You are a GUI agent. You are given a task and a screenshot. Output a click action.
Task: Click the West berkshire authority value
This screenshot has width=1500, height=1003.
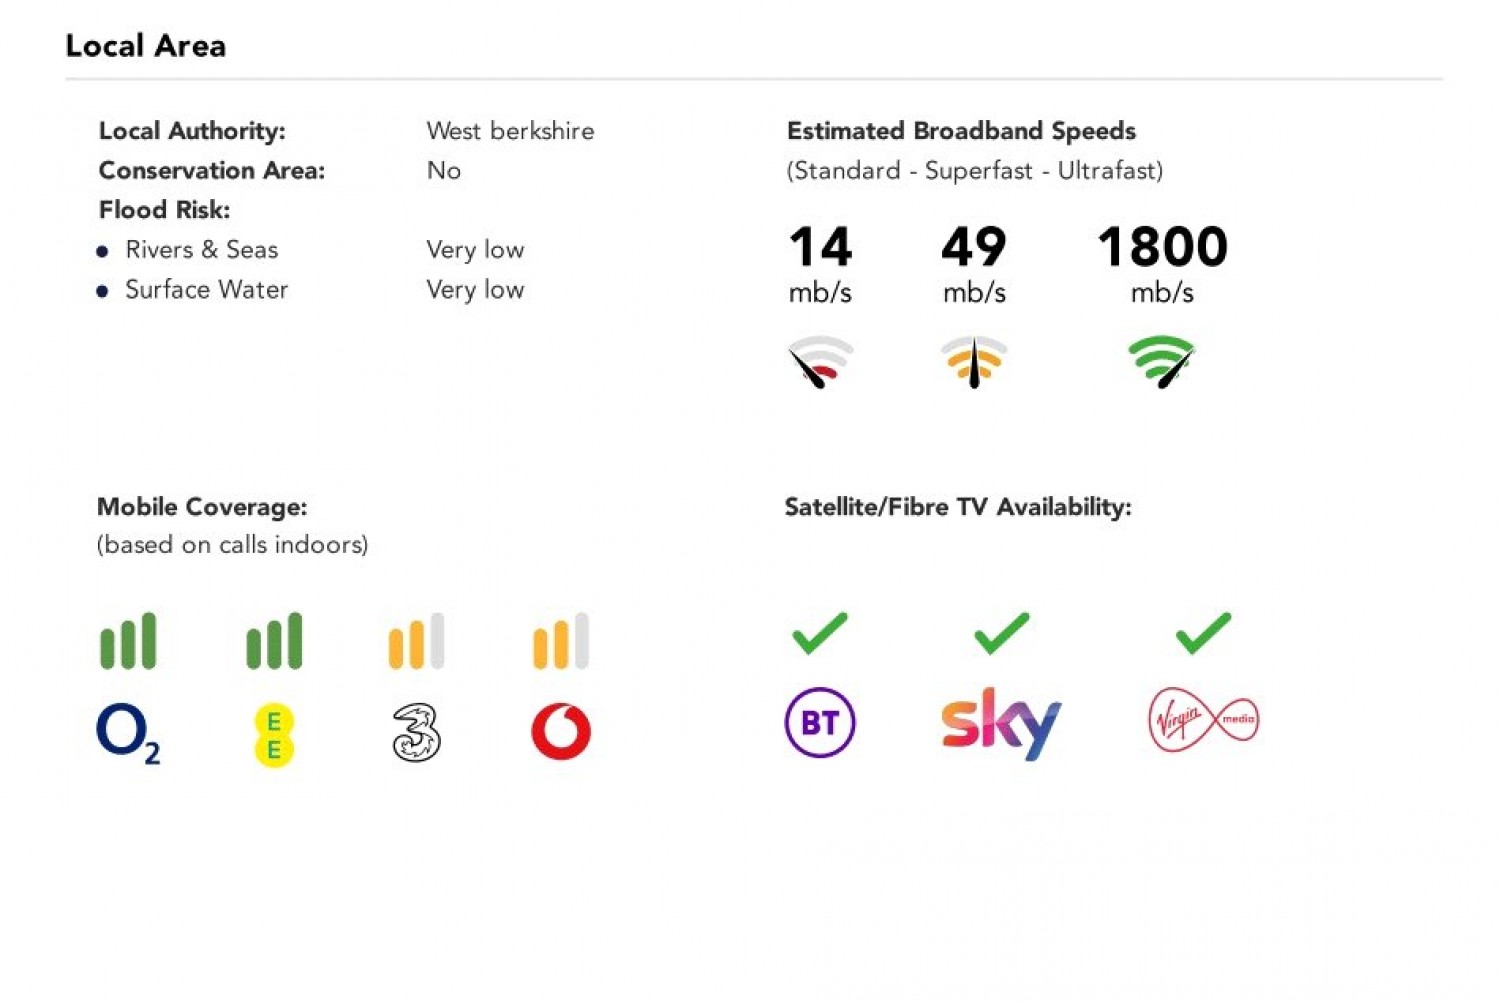[510, 131]
